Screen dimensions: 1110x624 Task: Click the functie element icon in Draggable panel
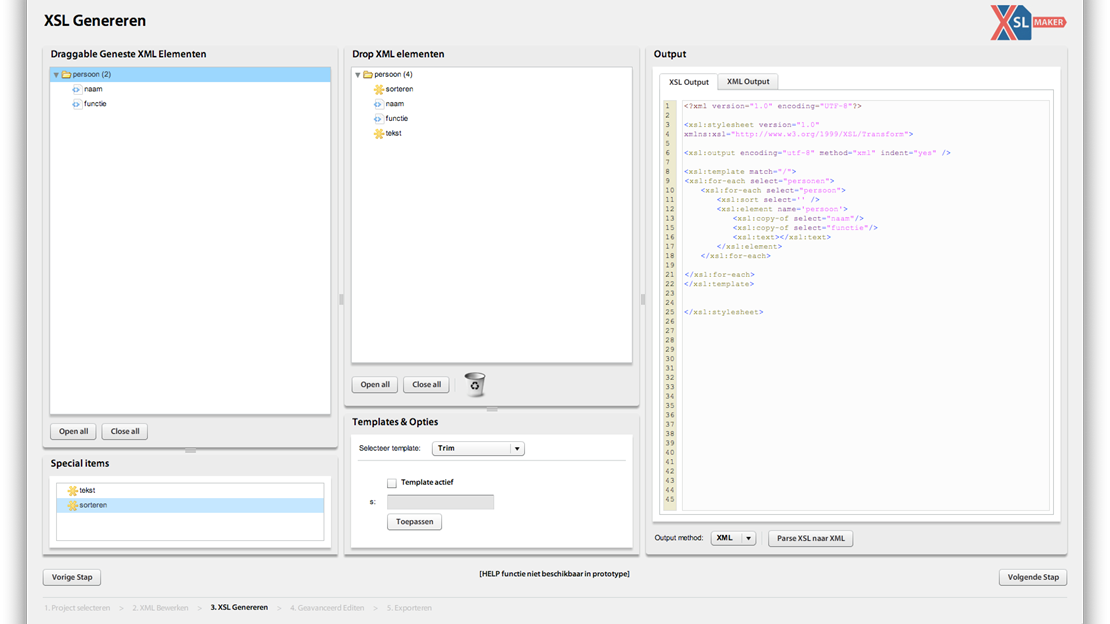pos(76,104)
